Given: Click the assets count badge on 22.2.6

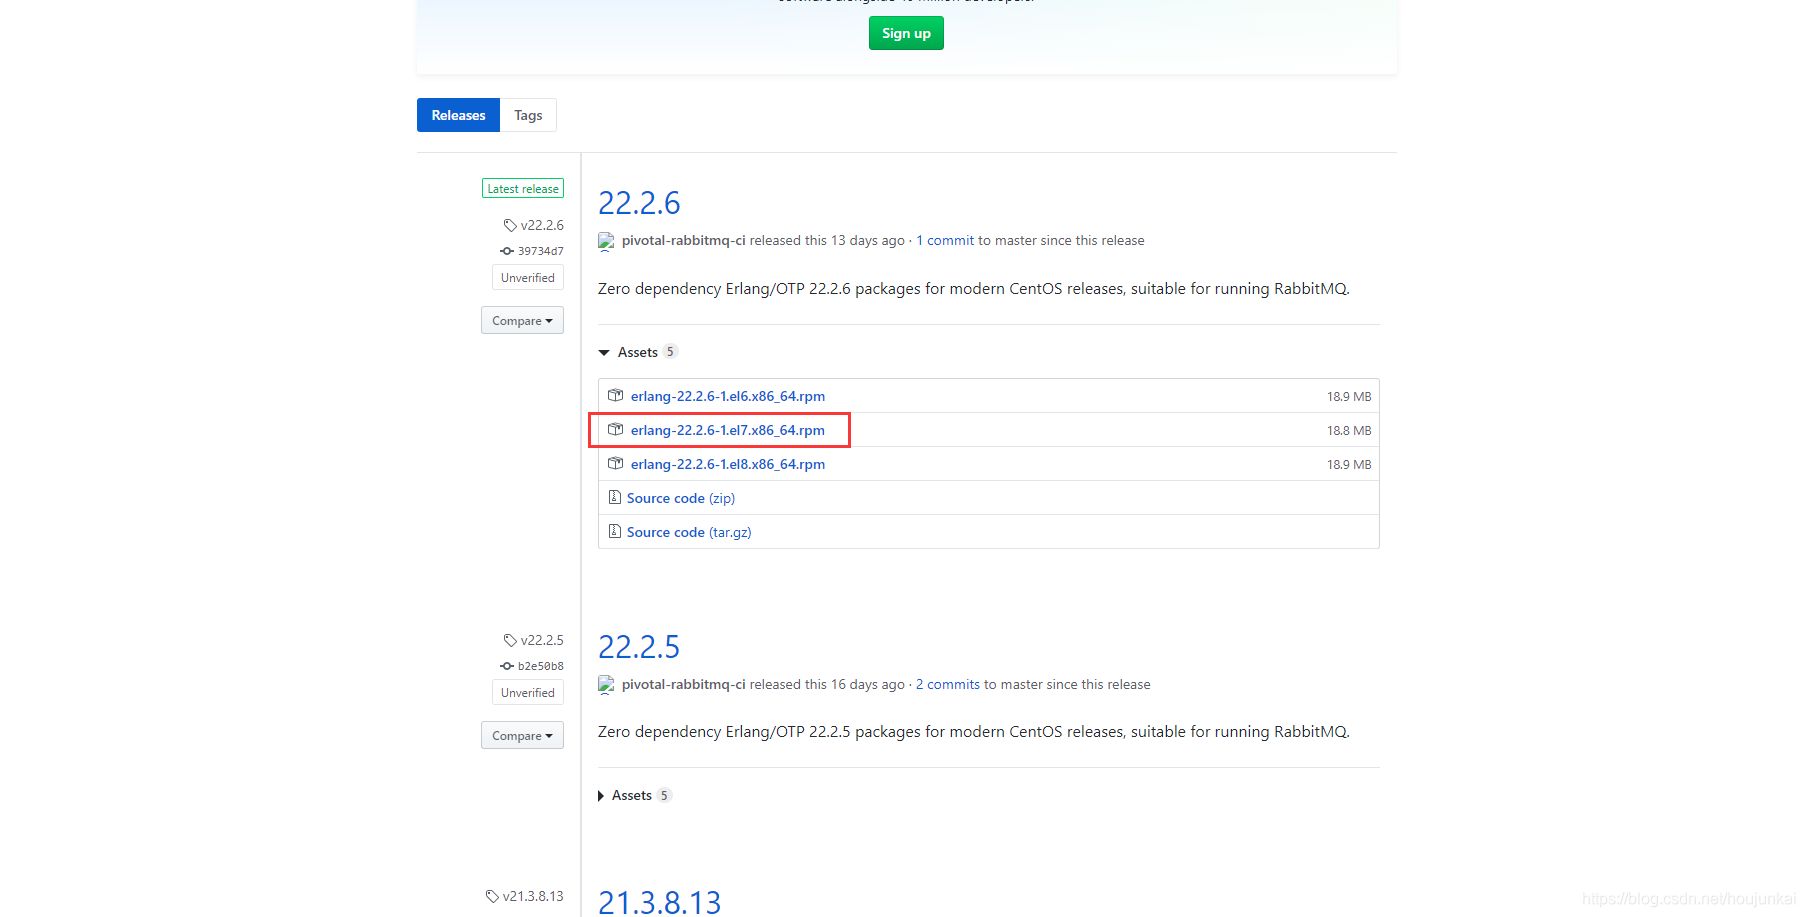Looking at the screenshot, I should point(670,352).
